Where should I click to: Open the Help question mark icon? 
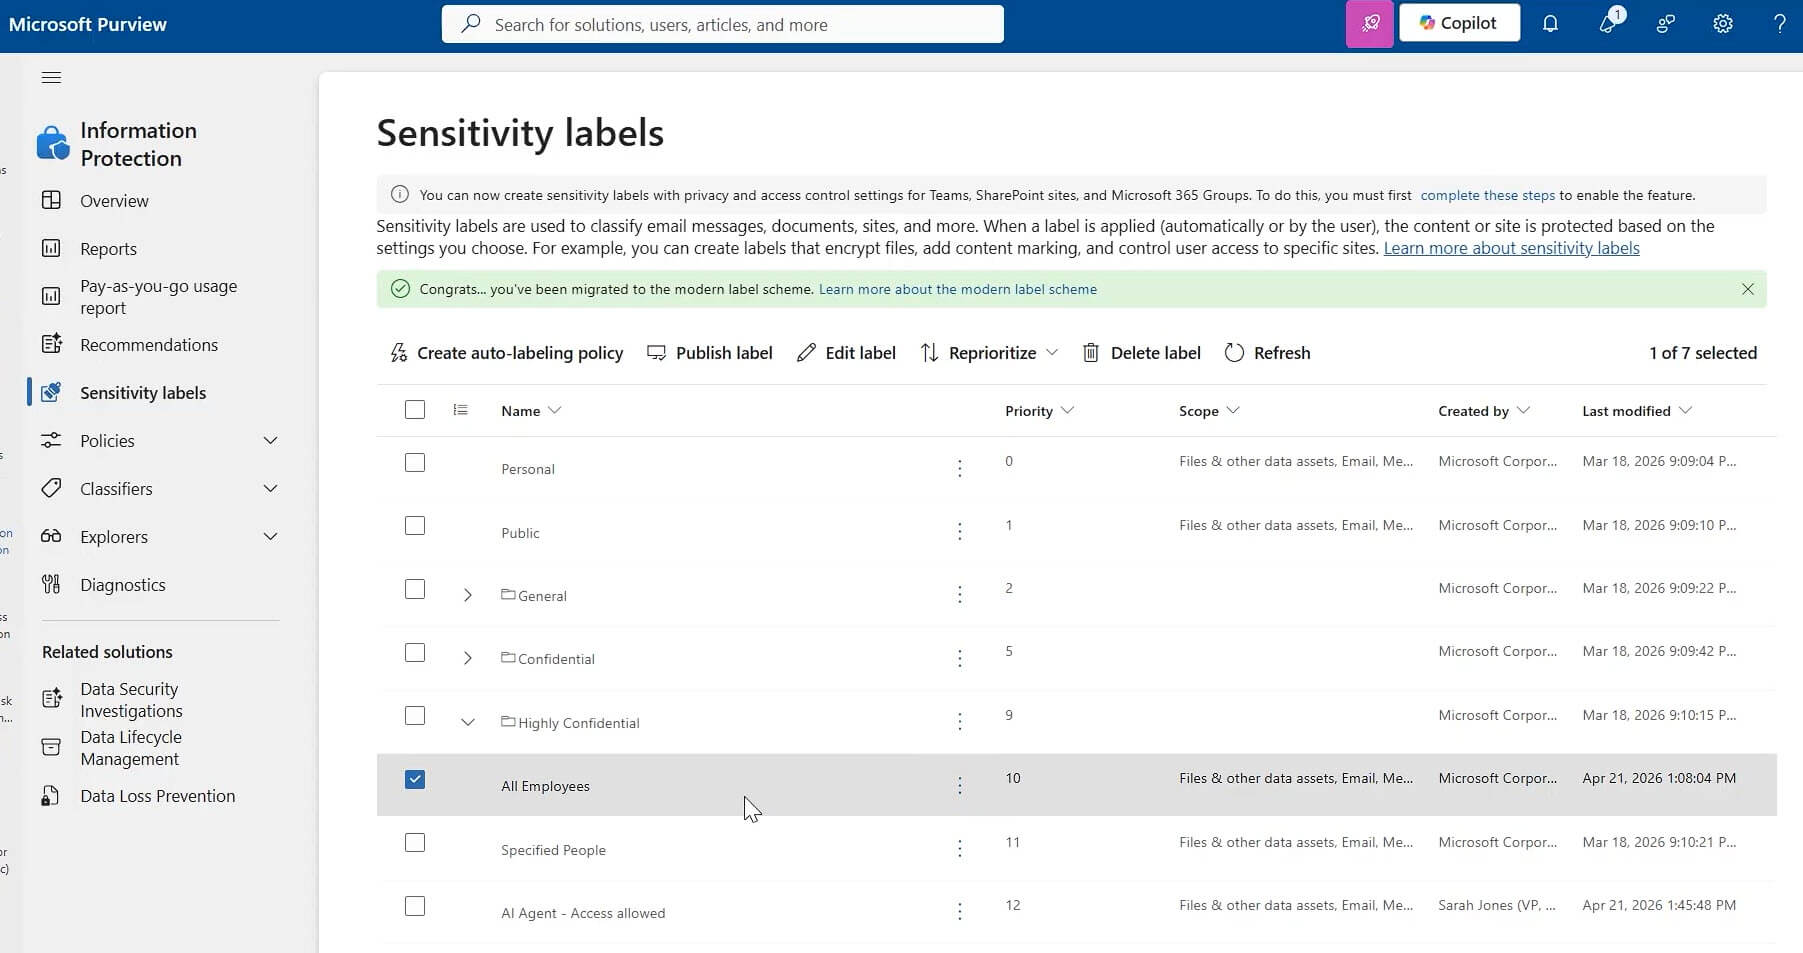coord(1779,24)
